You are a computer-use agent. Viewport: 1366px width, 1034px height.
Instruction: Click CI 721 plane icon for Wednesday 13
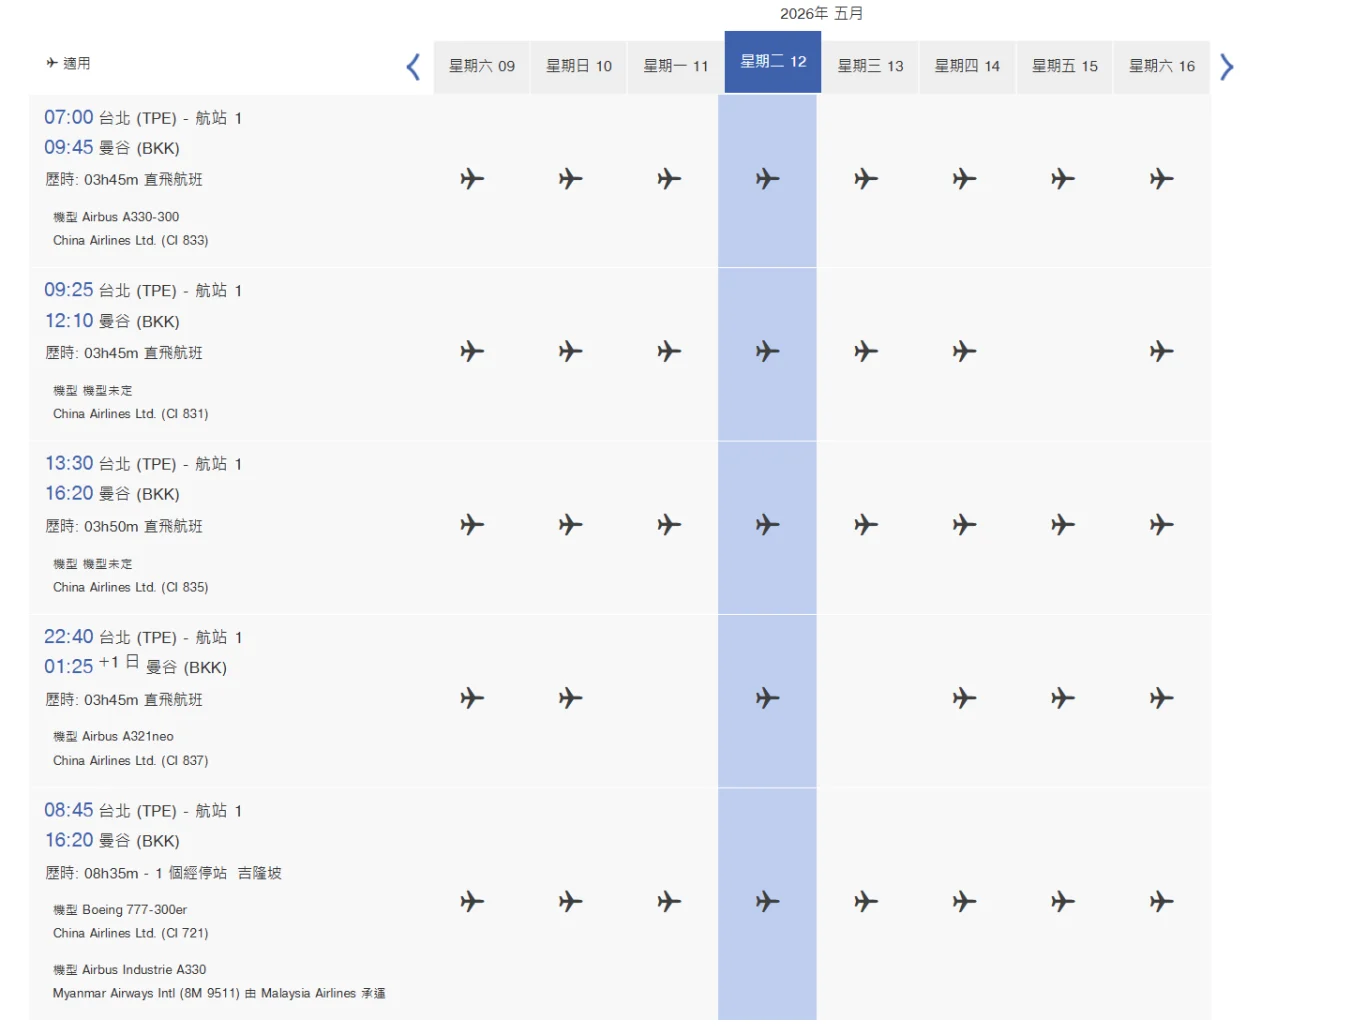pyautogui.click(x=866, y=902)
